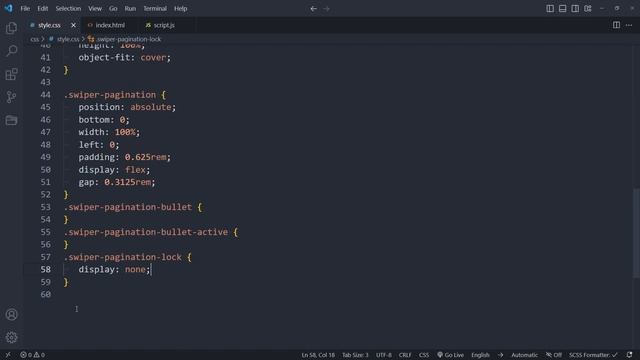
Task: Click the arrow icon in status bar
Action: coord(500,355)
